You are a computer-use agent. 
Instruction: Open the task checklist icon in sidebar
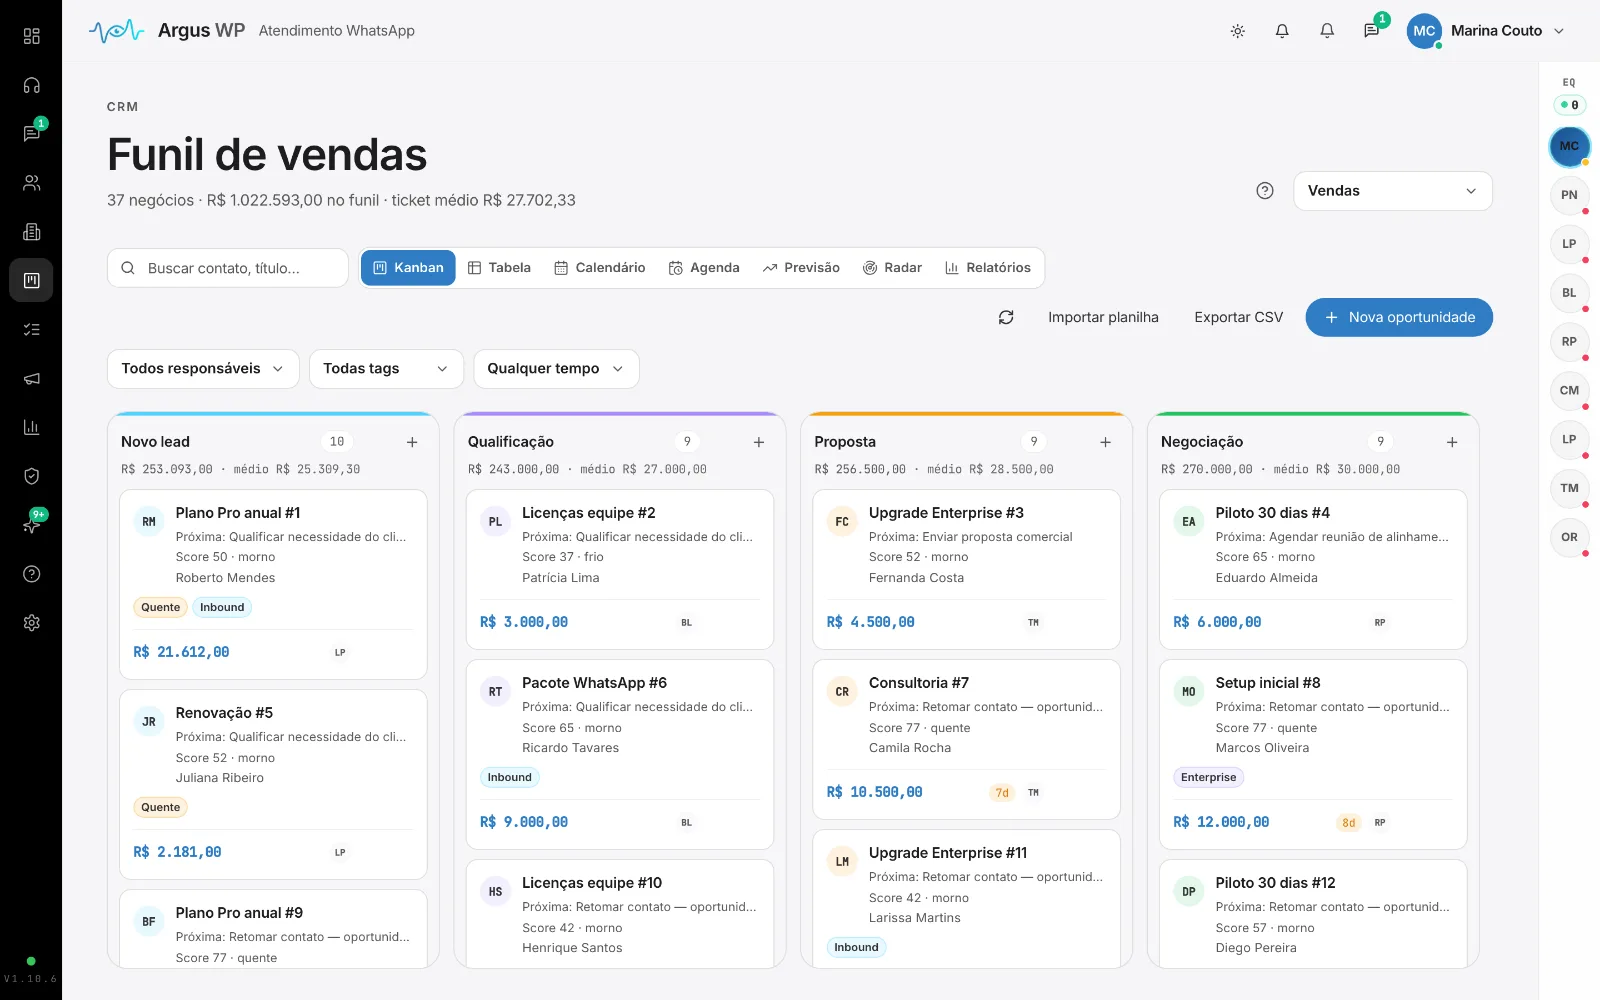[31, 329]
